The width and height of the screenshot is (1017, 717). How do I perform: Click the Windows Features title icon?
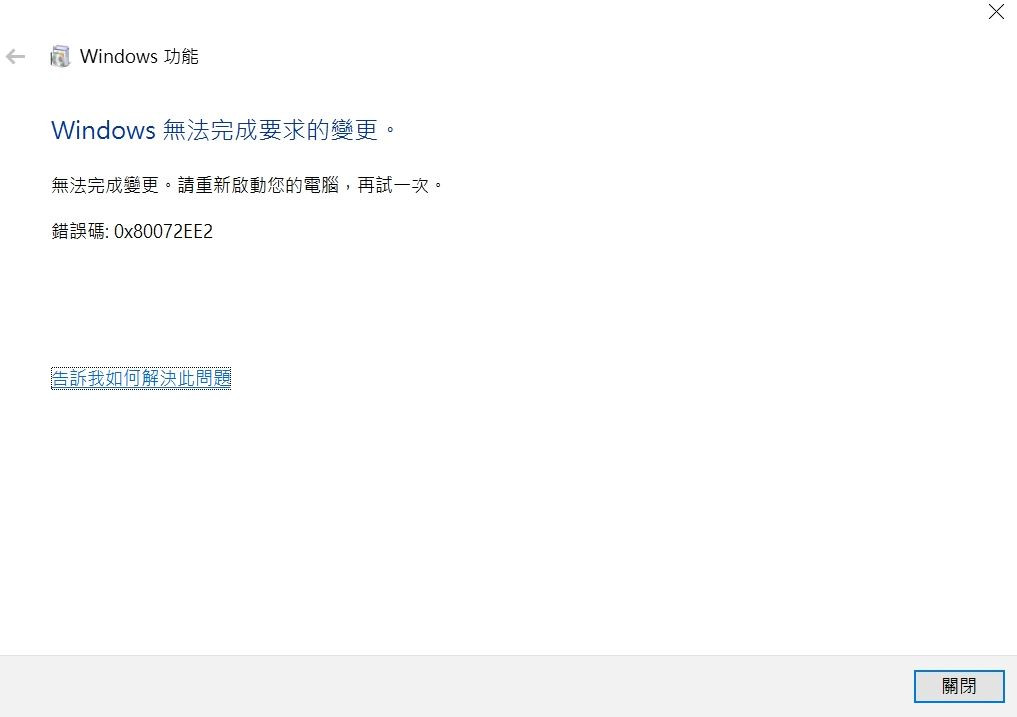click(60, 56)
